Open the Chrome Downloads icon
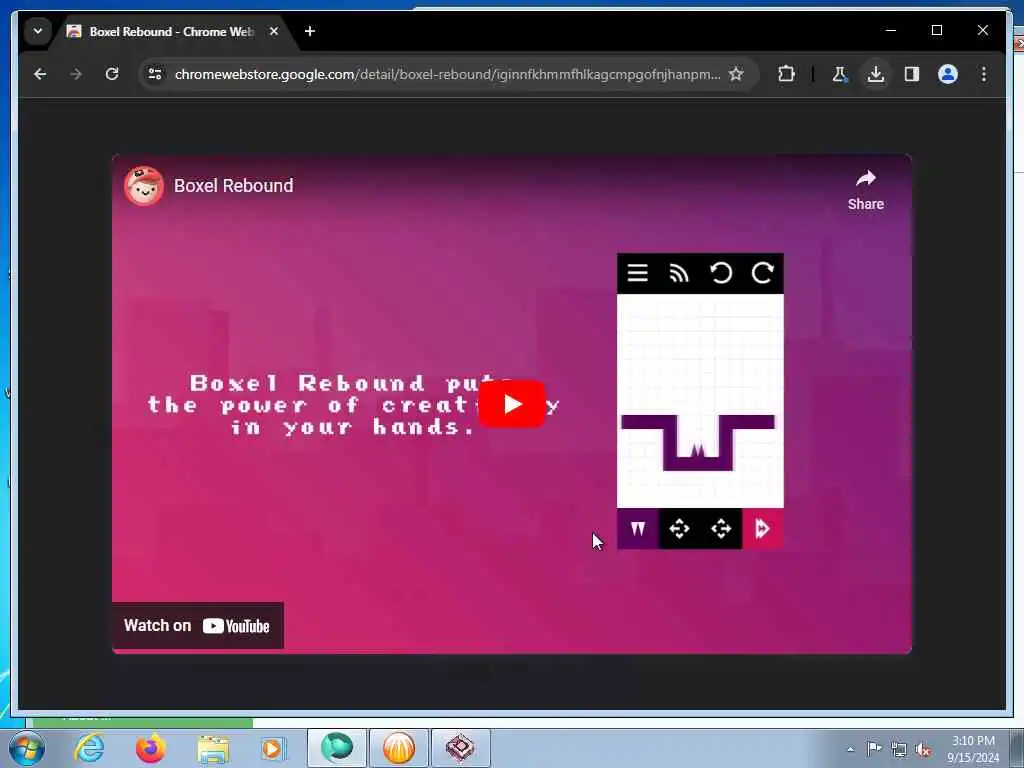This screenshot has width=1024, height=768. 876,74
